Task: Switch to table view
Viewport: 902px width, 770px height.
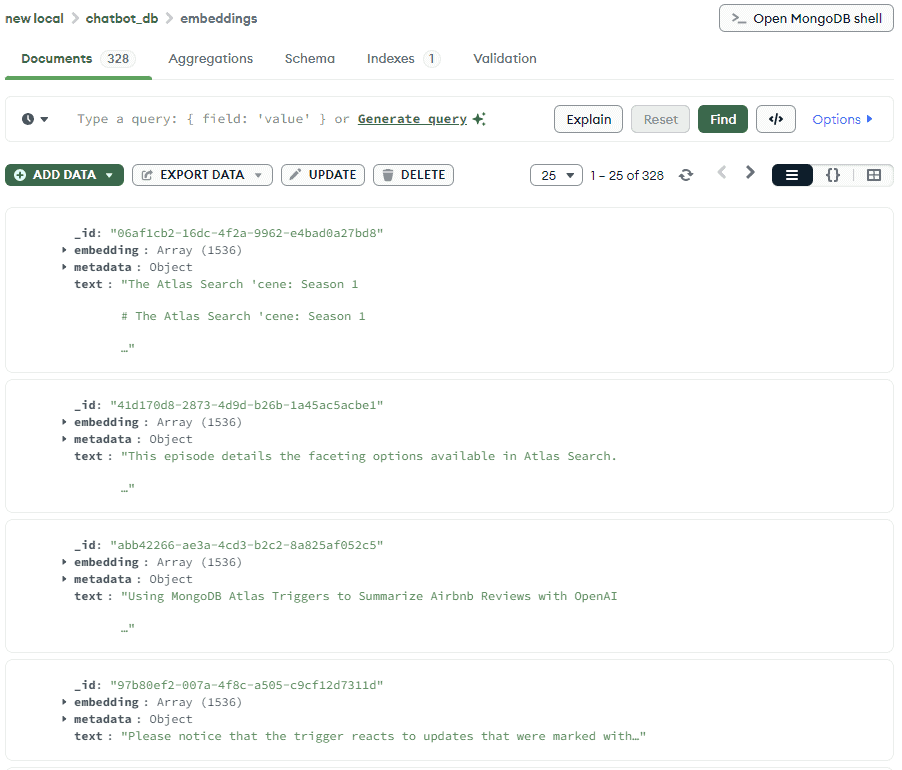Action: (x=873, y=175)
